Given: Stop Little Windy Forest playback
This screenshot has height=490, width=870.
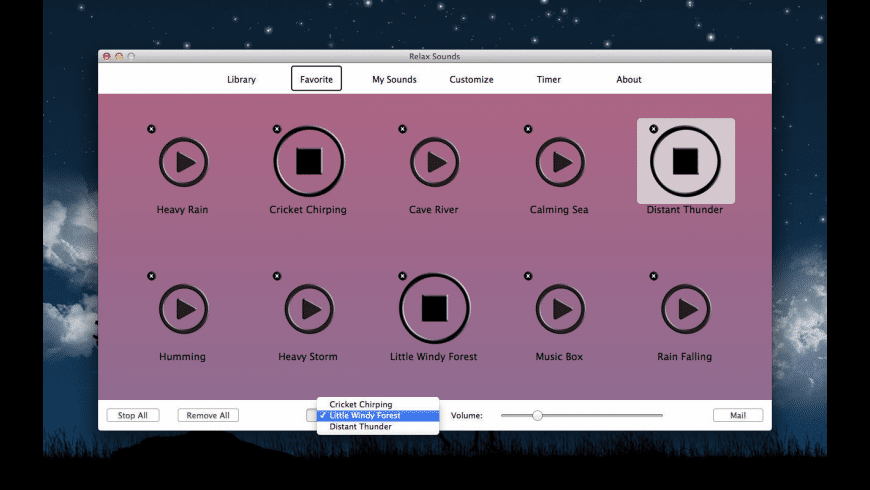Looking at the screenshot, I should [434, 308].
